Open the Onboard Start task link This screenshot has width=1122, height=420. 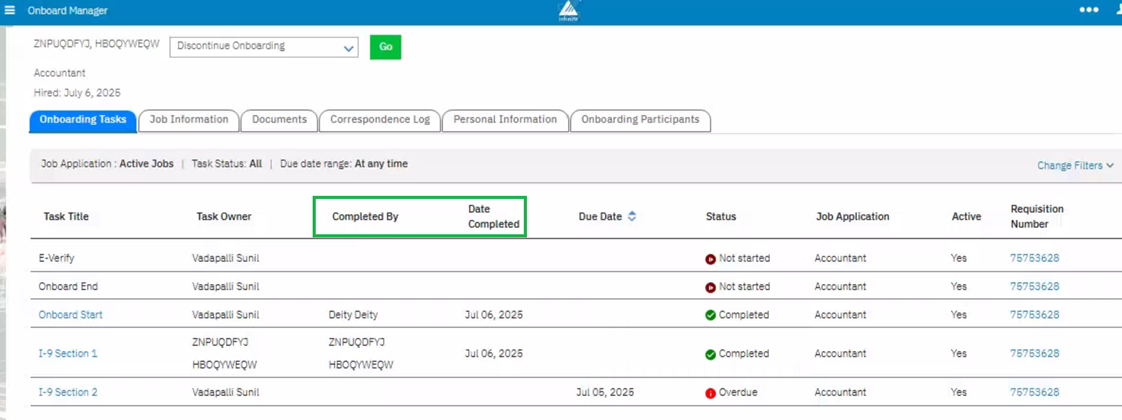(x=70, y=315)
